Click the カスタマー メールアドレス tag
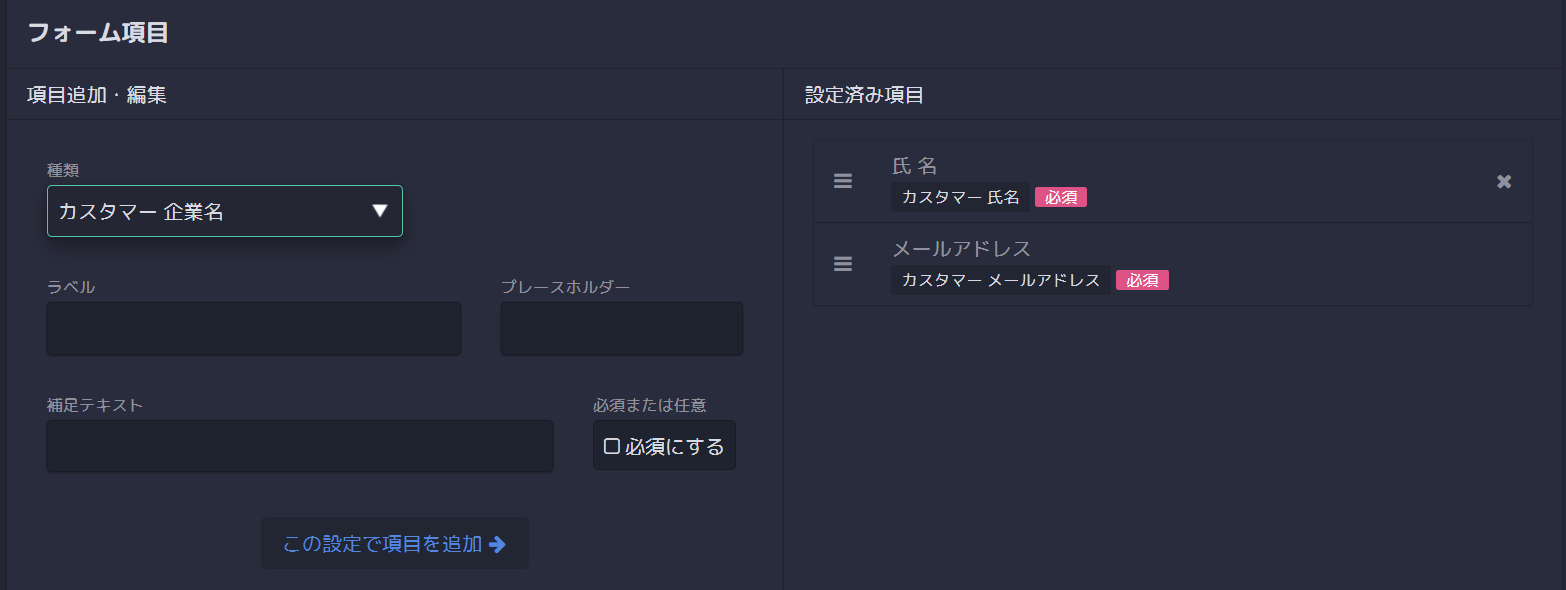The height and width of the screenshot is (590, 1566). point(1001,280)
